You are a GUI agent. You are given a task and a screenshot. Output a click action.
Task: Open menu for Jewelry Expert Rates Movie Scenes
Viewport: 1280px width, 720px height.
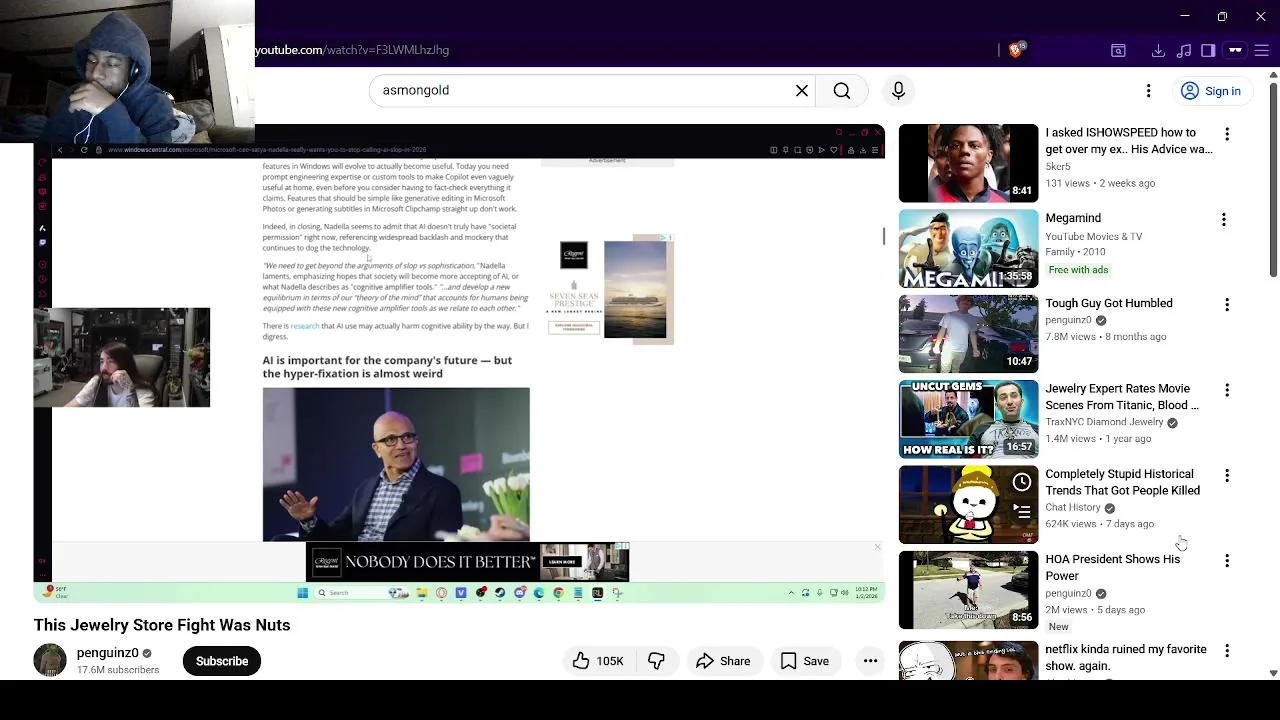pyautogui.click(x=1227, y=390)
